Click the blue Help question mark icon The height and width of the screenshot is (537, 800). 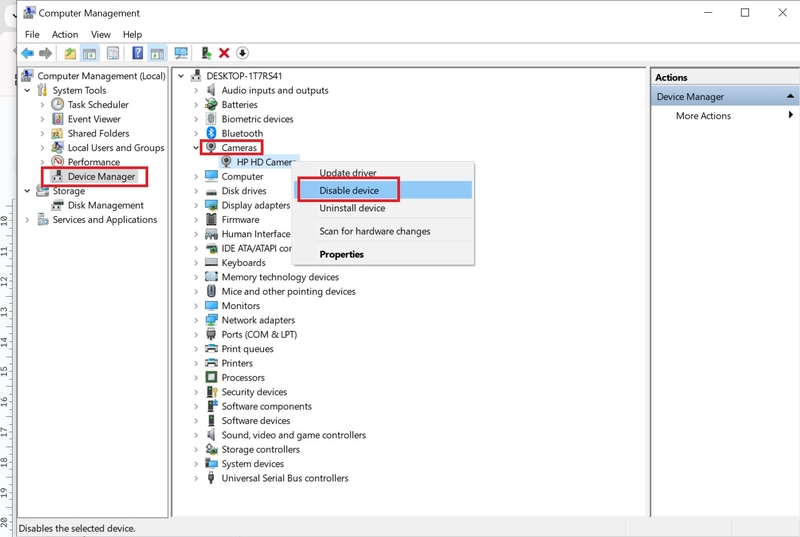tap(137, 53)
